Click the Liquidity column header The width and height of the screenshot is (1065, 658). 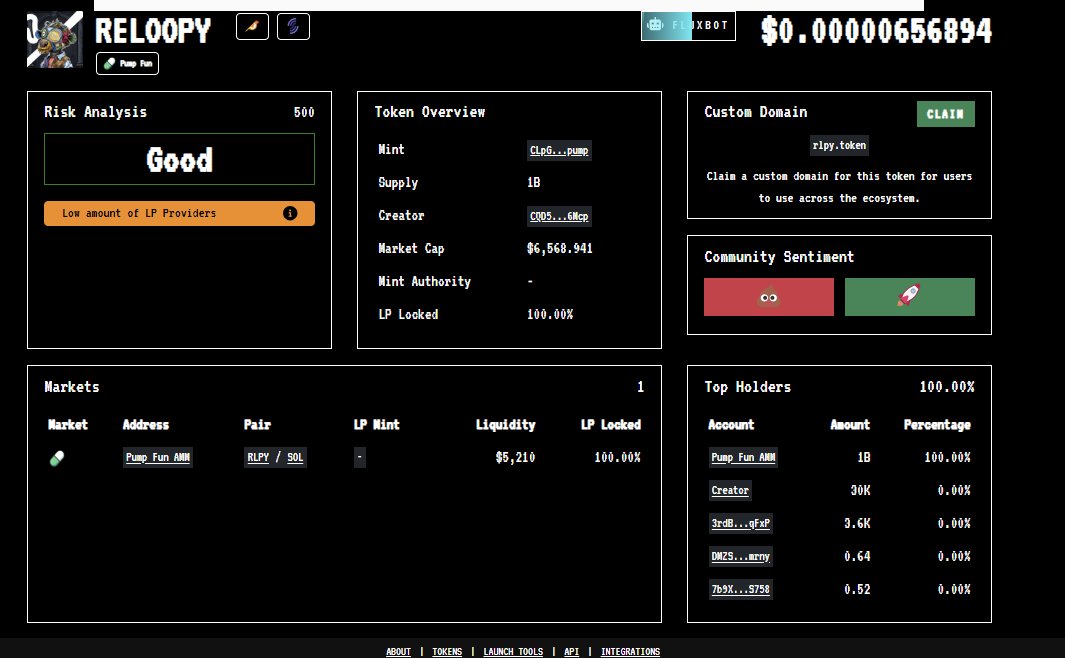click(x=505, y=425)
